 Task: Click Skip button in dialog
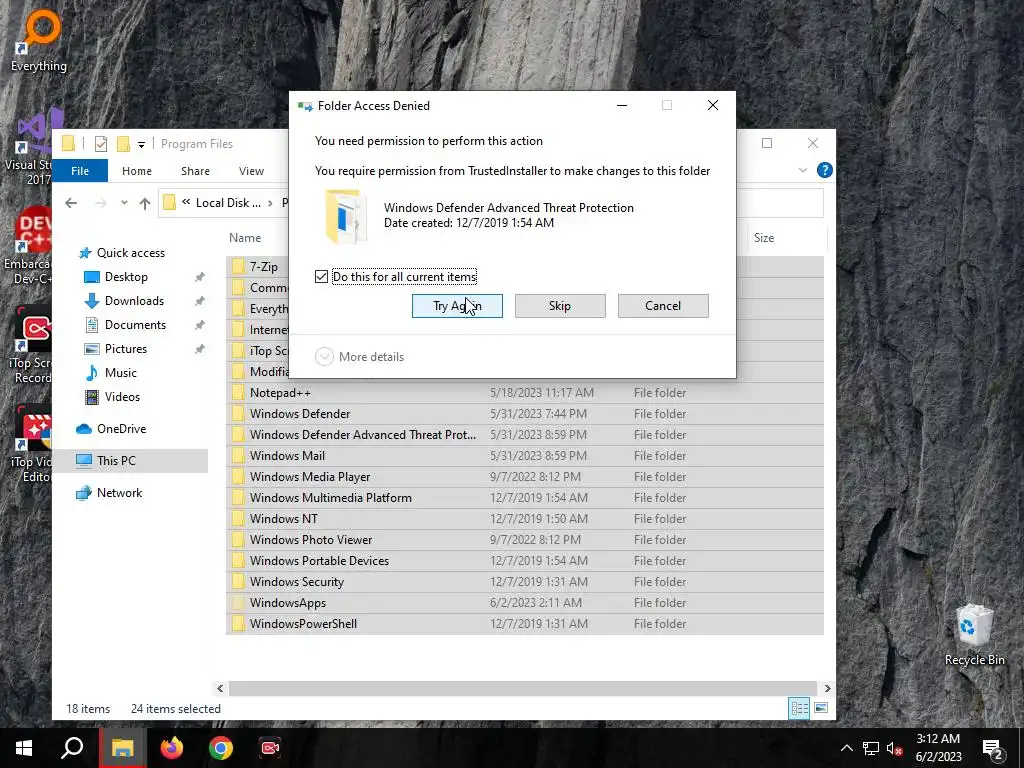click(560, 306)
